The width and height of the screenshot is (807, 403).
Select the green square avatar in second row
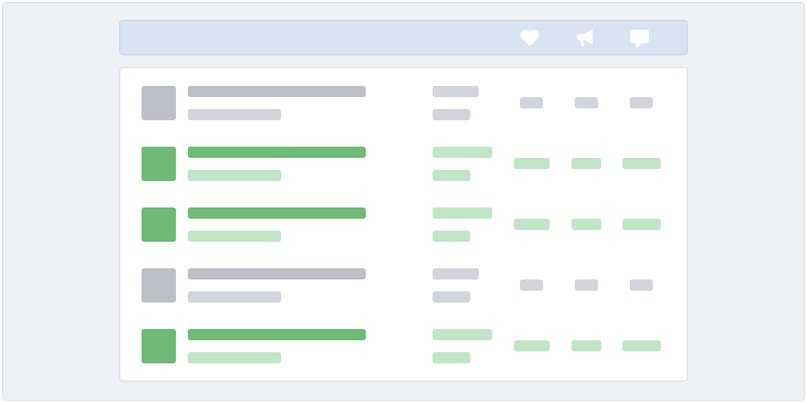point(158,164)
